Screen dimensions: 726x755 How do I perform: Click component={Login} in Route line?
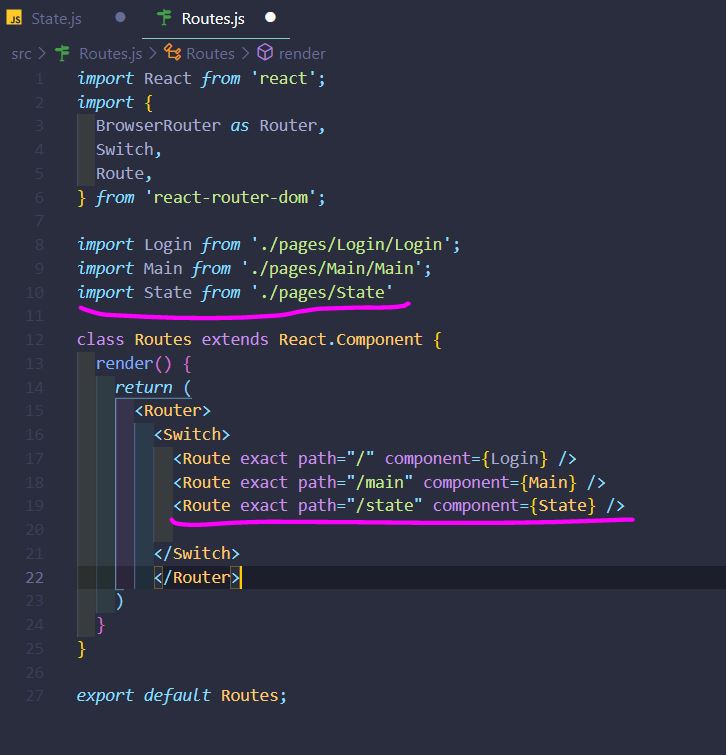[466, 458]
